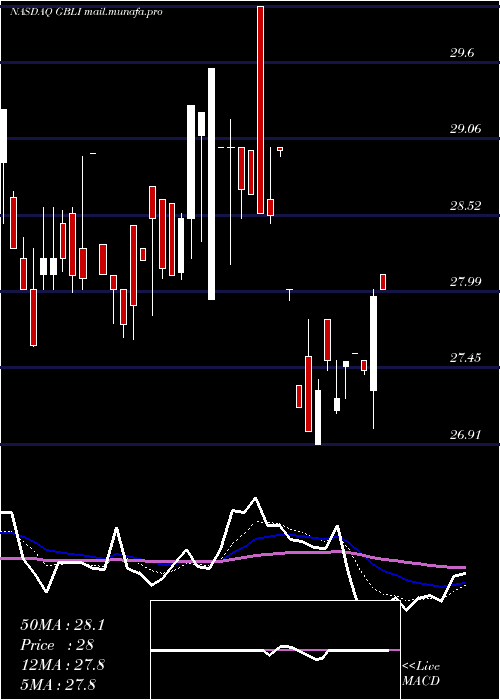Click the 29.06 price axis label
Image resolution: width=500 pixels, height=700 pixels.
coord(465,129)
